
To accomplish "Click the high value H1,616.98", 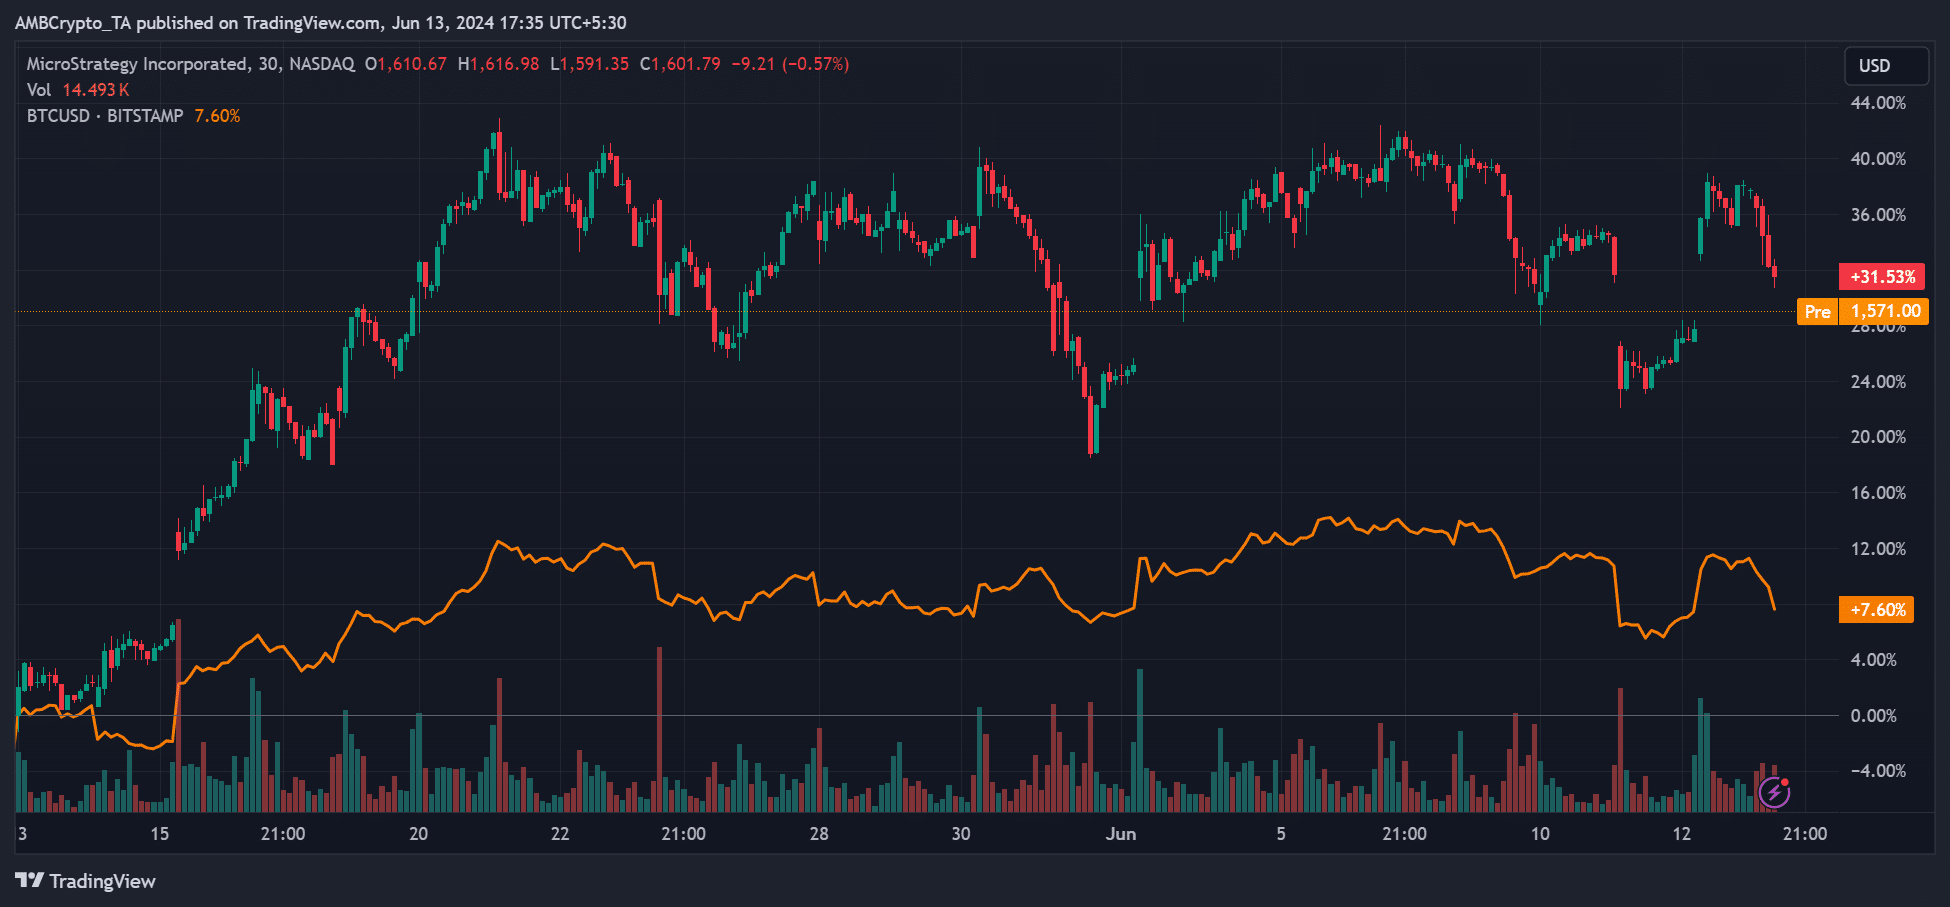I will tap(498, 64).
